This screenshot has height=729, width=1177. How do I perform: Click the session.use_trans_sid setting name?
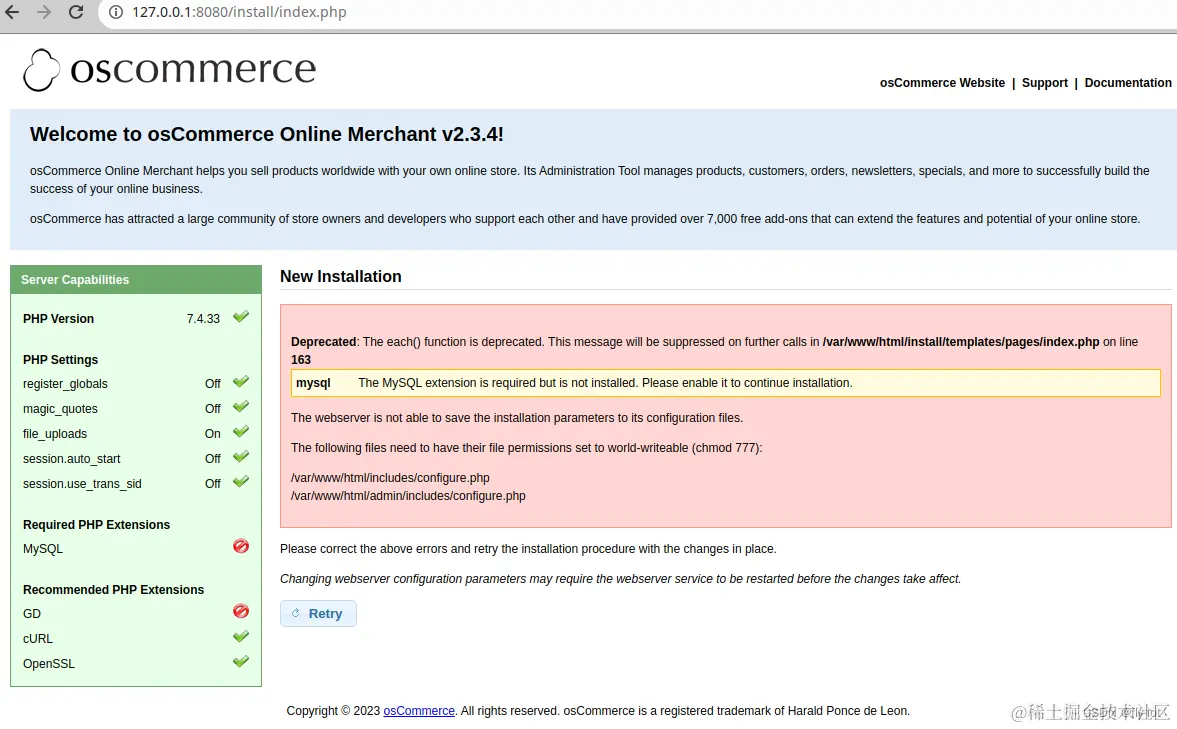[82, 484]
